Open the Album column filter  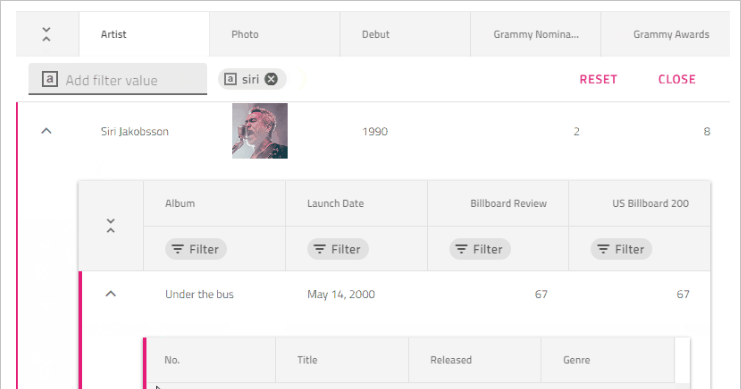tap(196, 249)
